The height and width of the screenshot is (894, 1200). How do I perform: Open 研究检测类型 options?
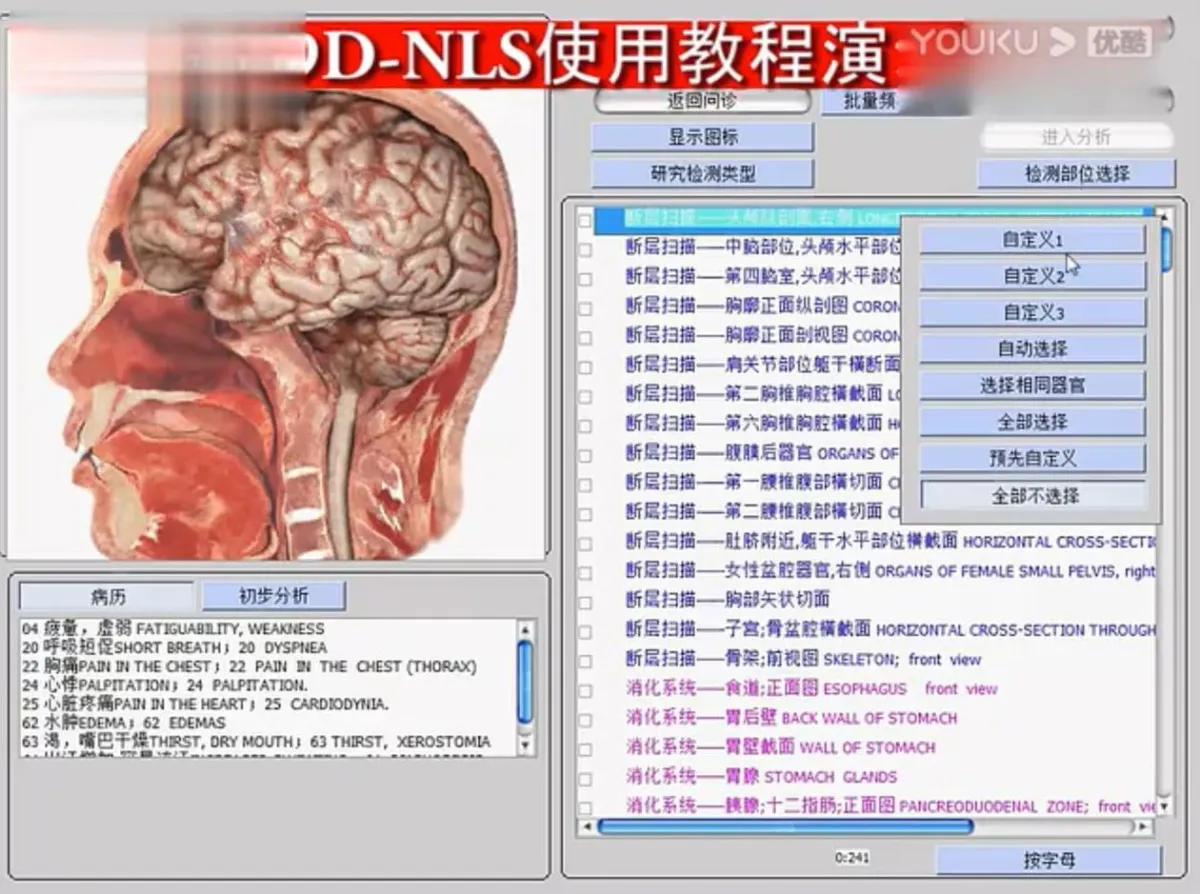point(702,173)
